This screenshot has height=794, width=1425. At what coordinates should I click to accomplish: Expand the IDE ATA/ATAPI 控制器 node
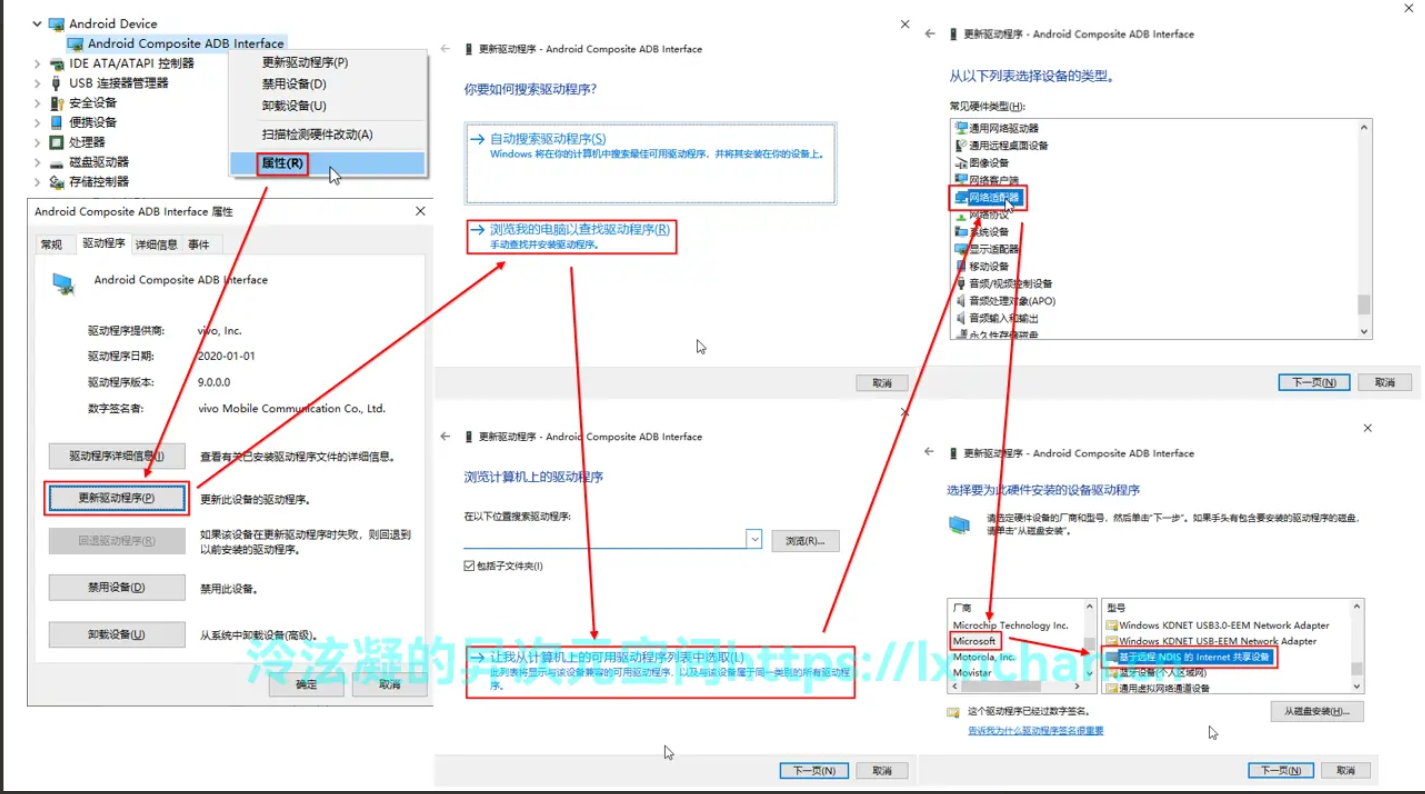pyautogui.click(x=38, y=63)
